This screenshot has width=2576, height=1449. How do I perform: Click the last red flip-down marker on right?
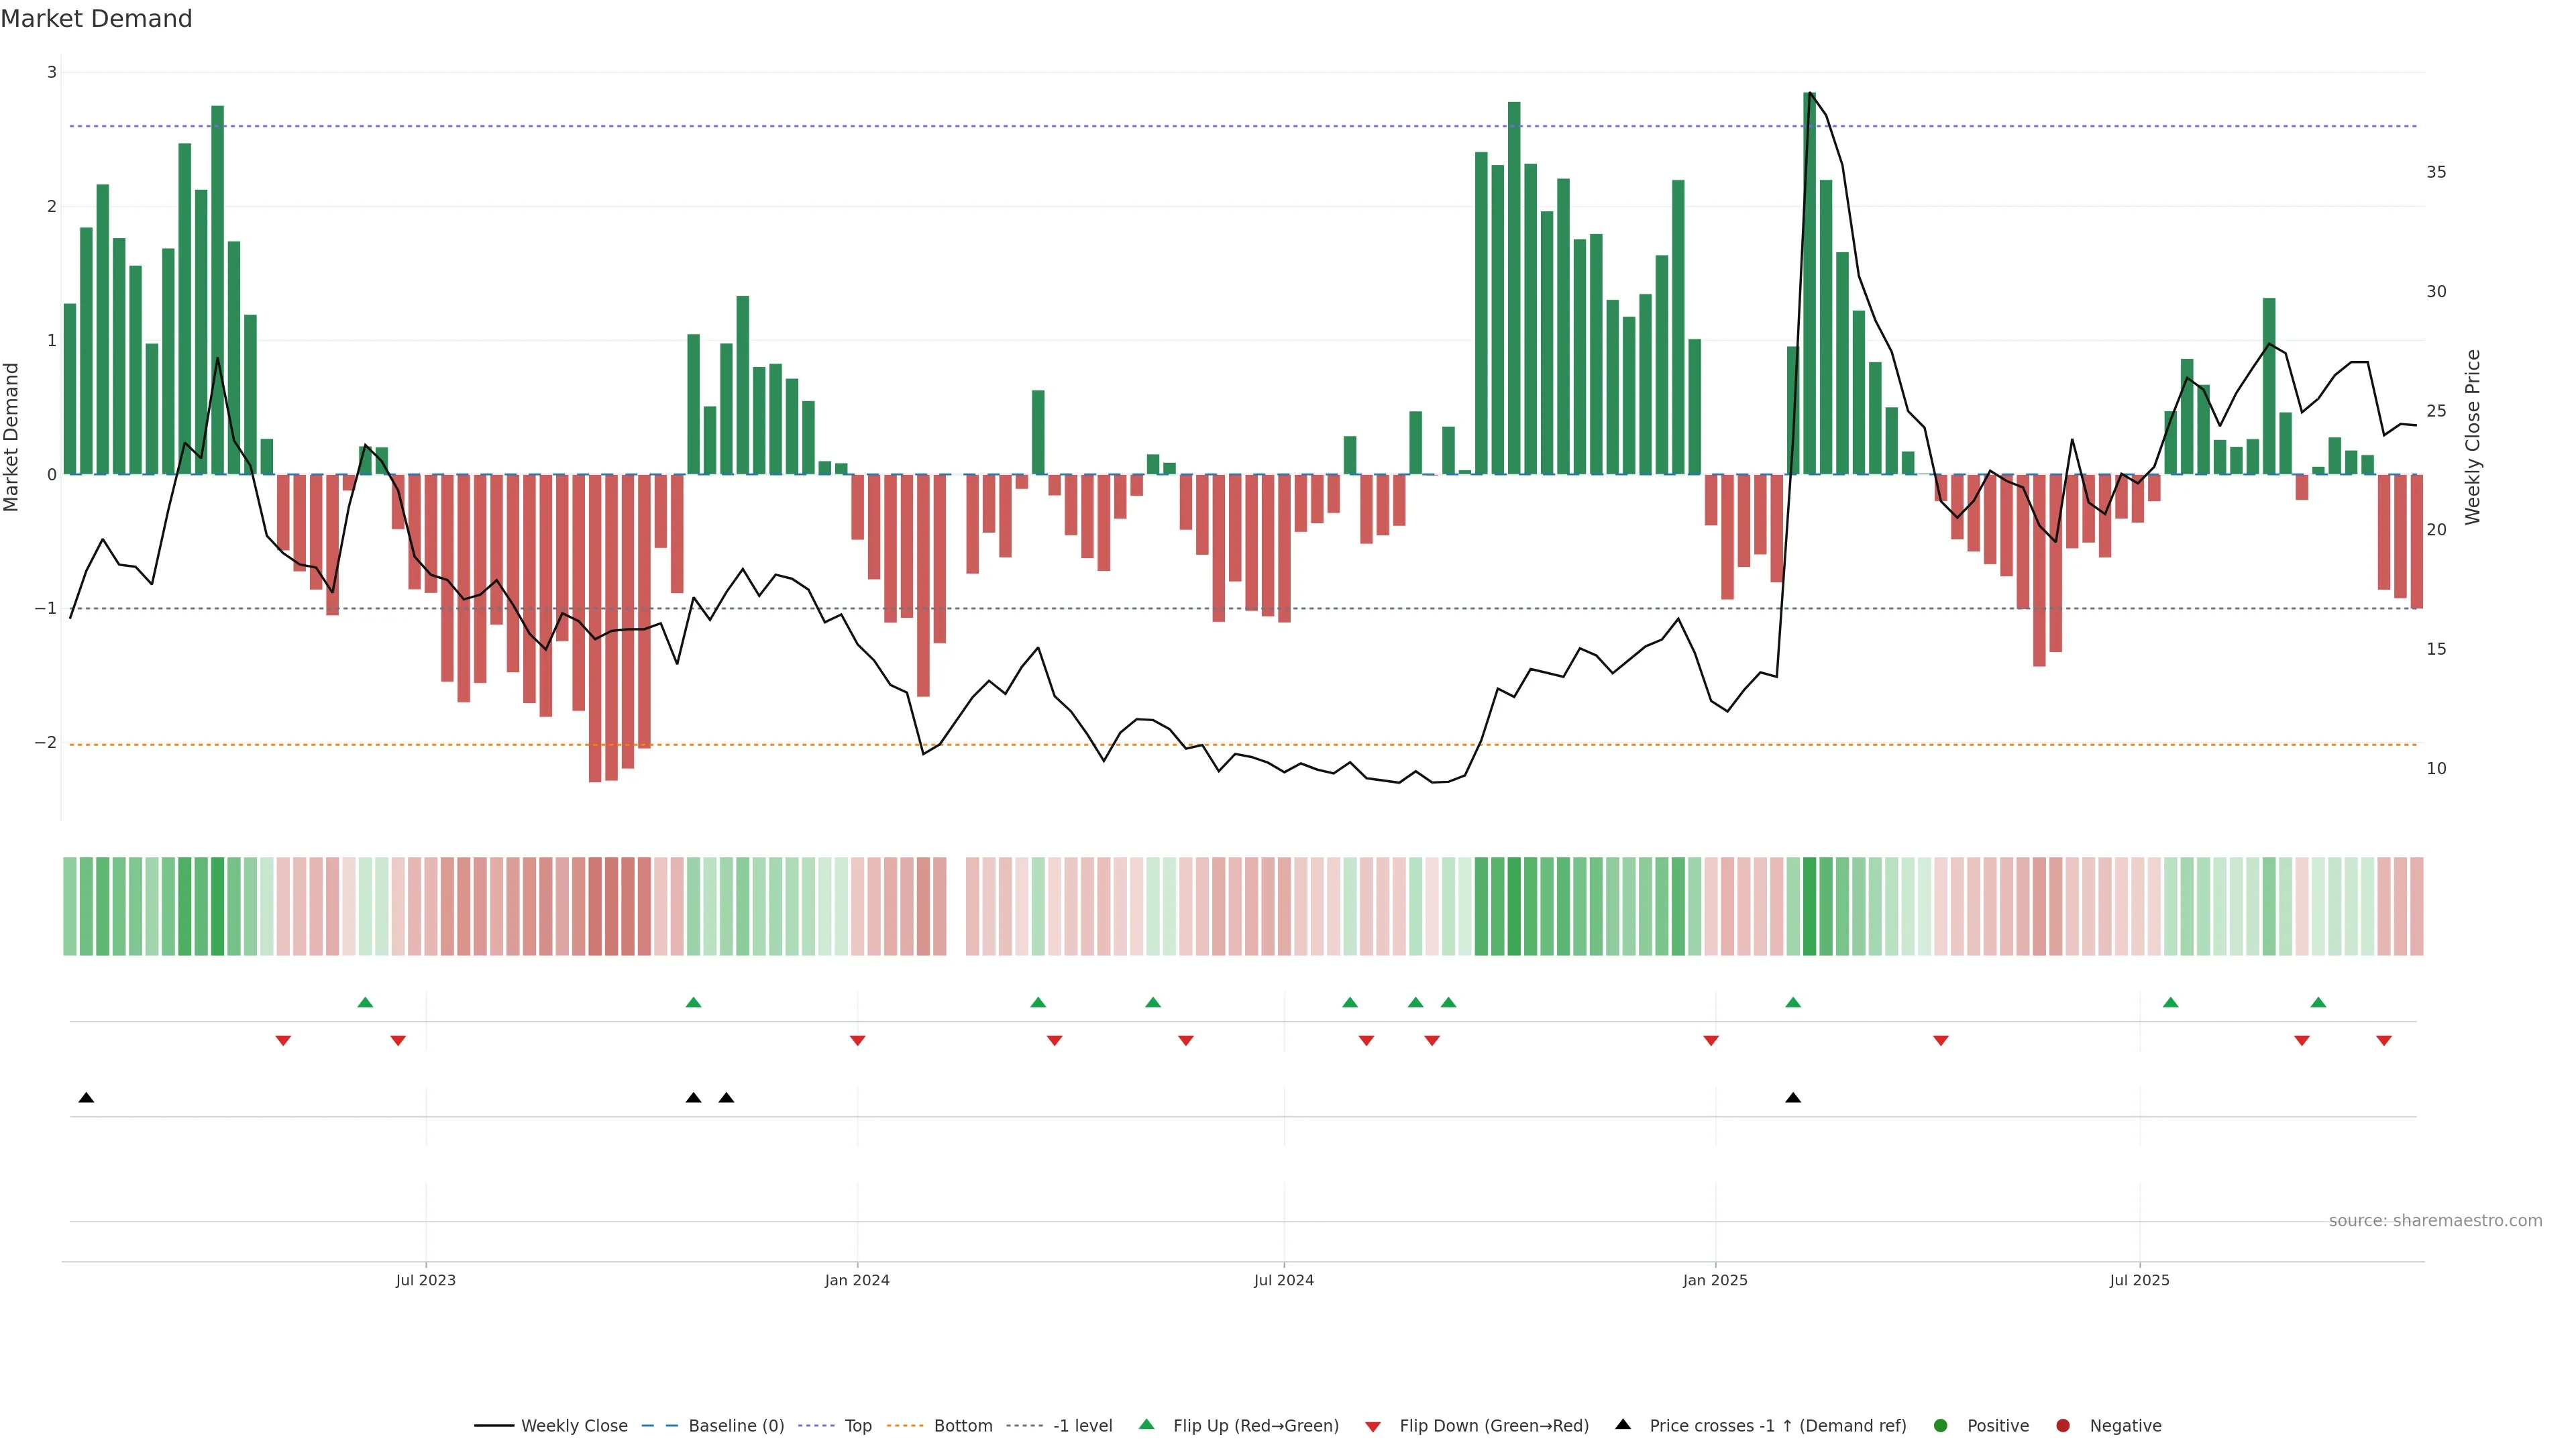click(2384, 1041)
